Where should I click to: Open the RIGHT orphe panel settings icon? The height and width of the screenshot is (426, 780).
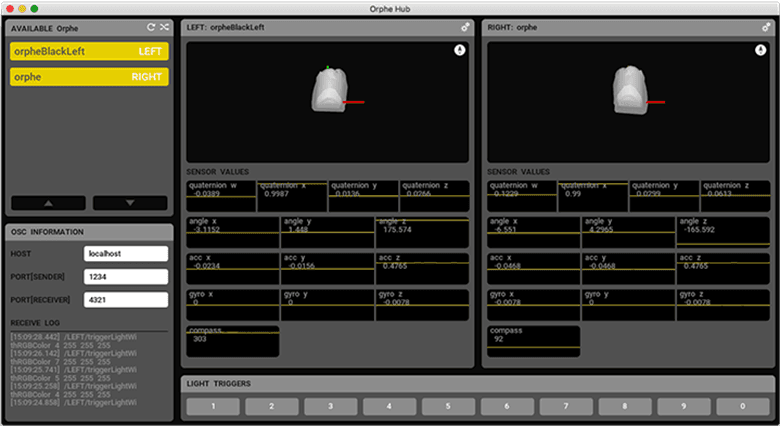(766, 27)
